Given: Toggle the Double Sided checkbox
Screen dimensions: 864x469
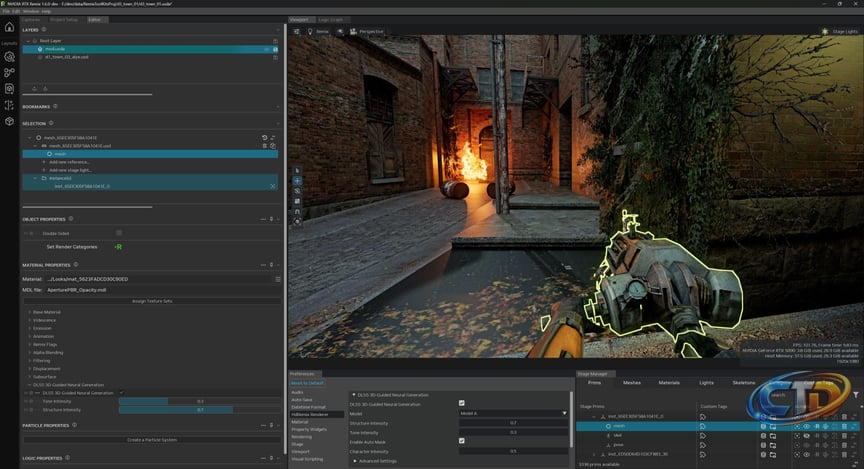Looking at the screenshot, I should pyautogui.click(x=119, y=233).
